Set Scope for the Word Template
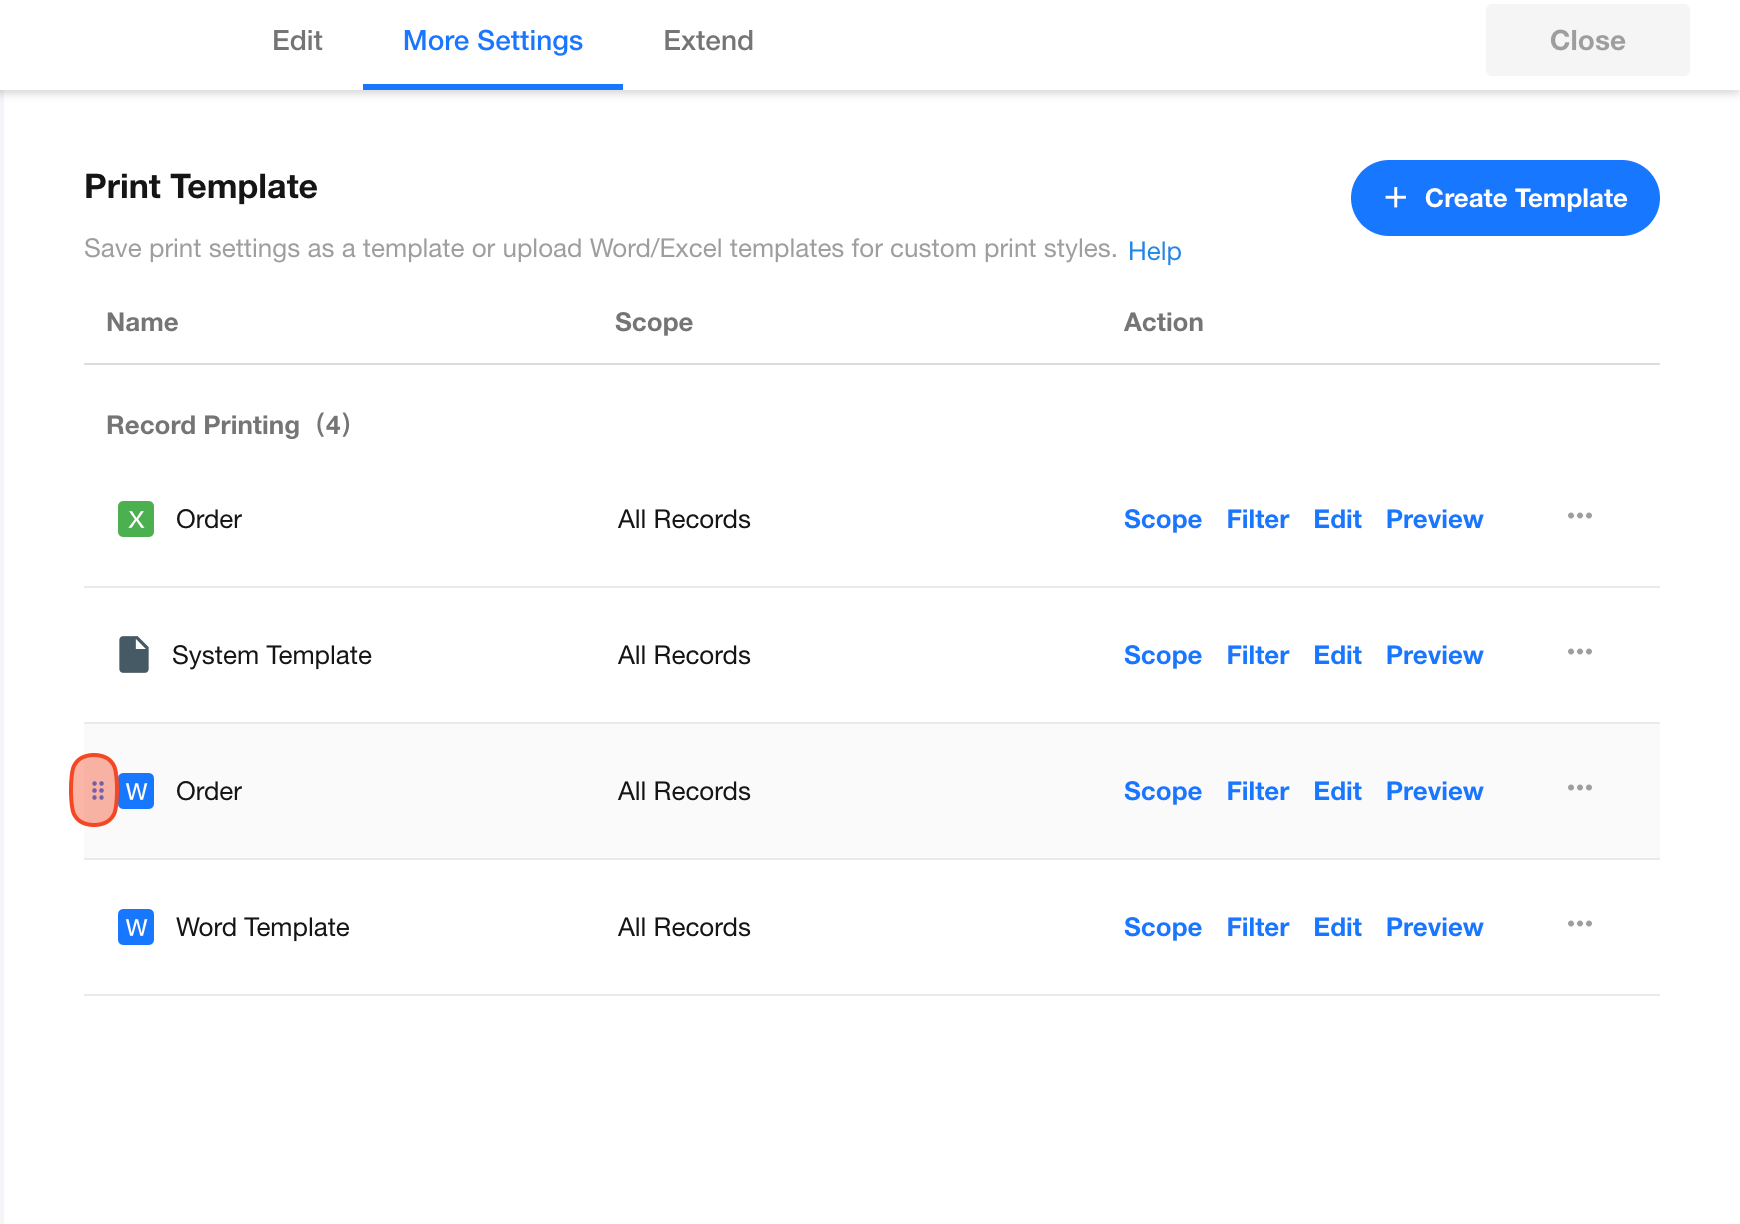The image size is (1740, 1224). 1162,927
